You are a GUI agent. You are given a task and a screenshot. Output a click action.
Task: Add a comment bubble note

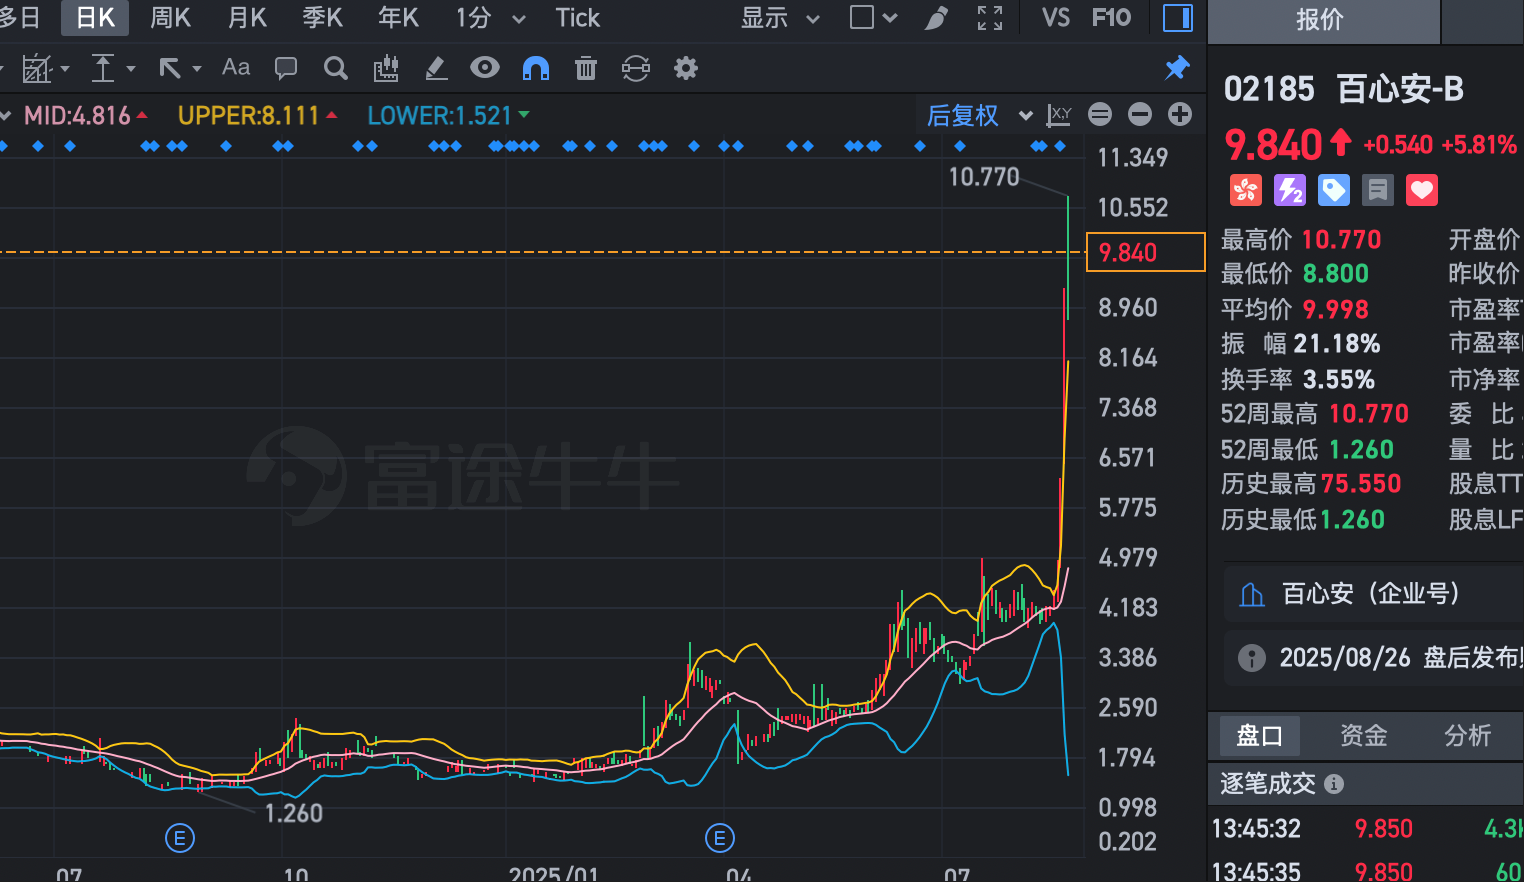tap(286, 68)
